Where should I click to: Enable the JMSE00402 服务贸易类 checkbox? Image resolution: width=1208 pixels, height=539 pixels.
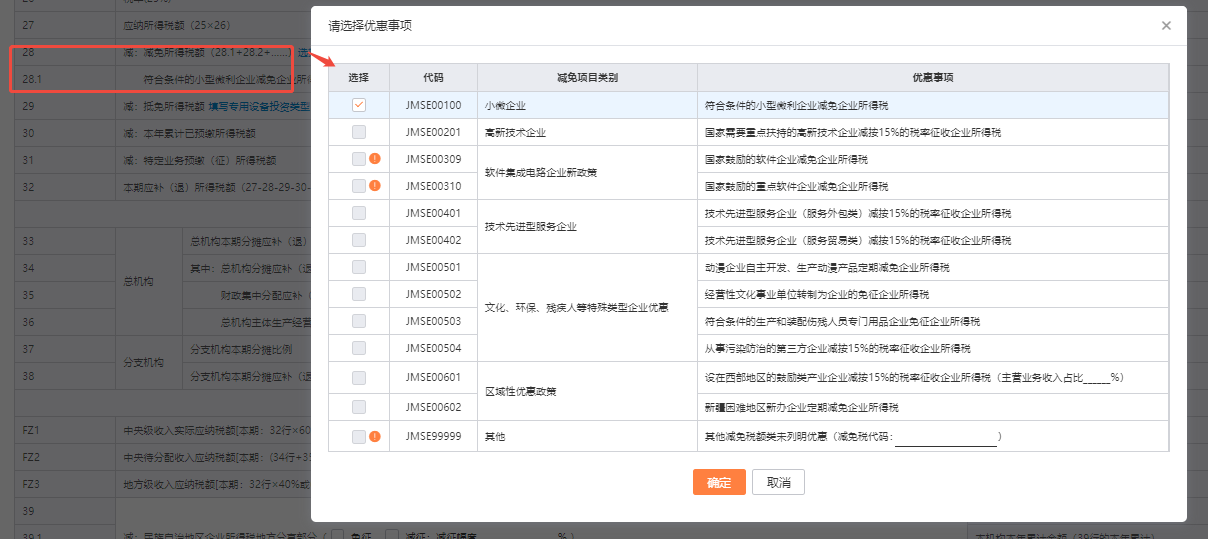click(x=359, y=240)
